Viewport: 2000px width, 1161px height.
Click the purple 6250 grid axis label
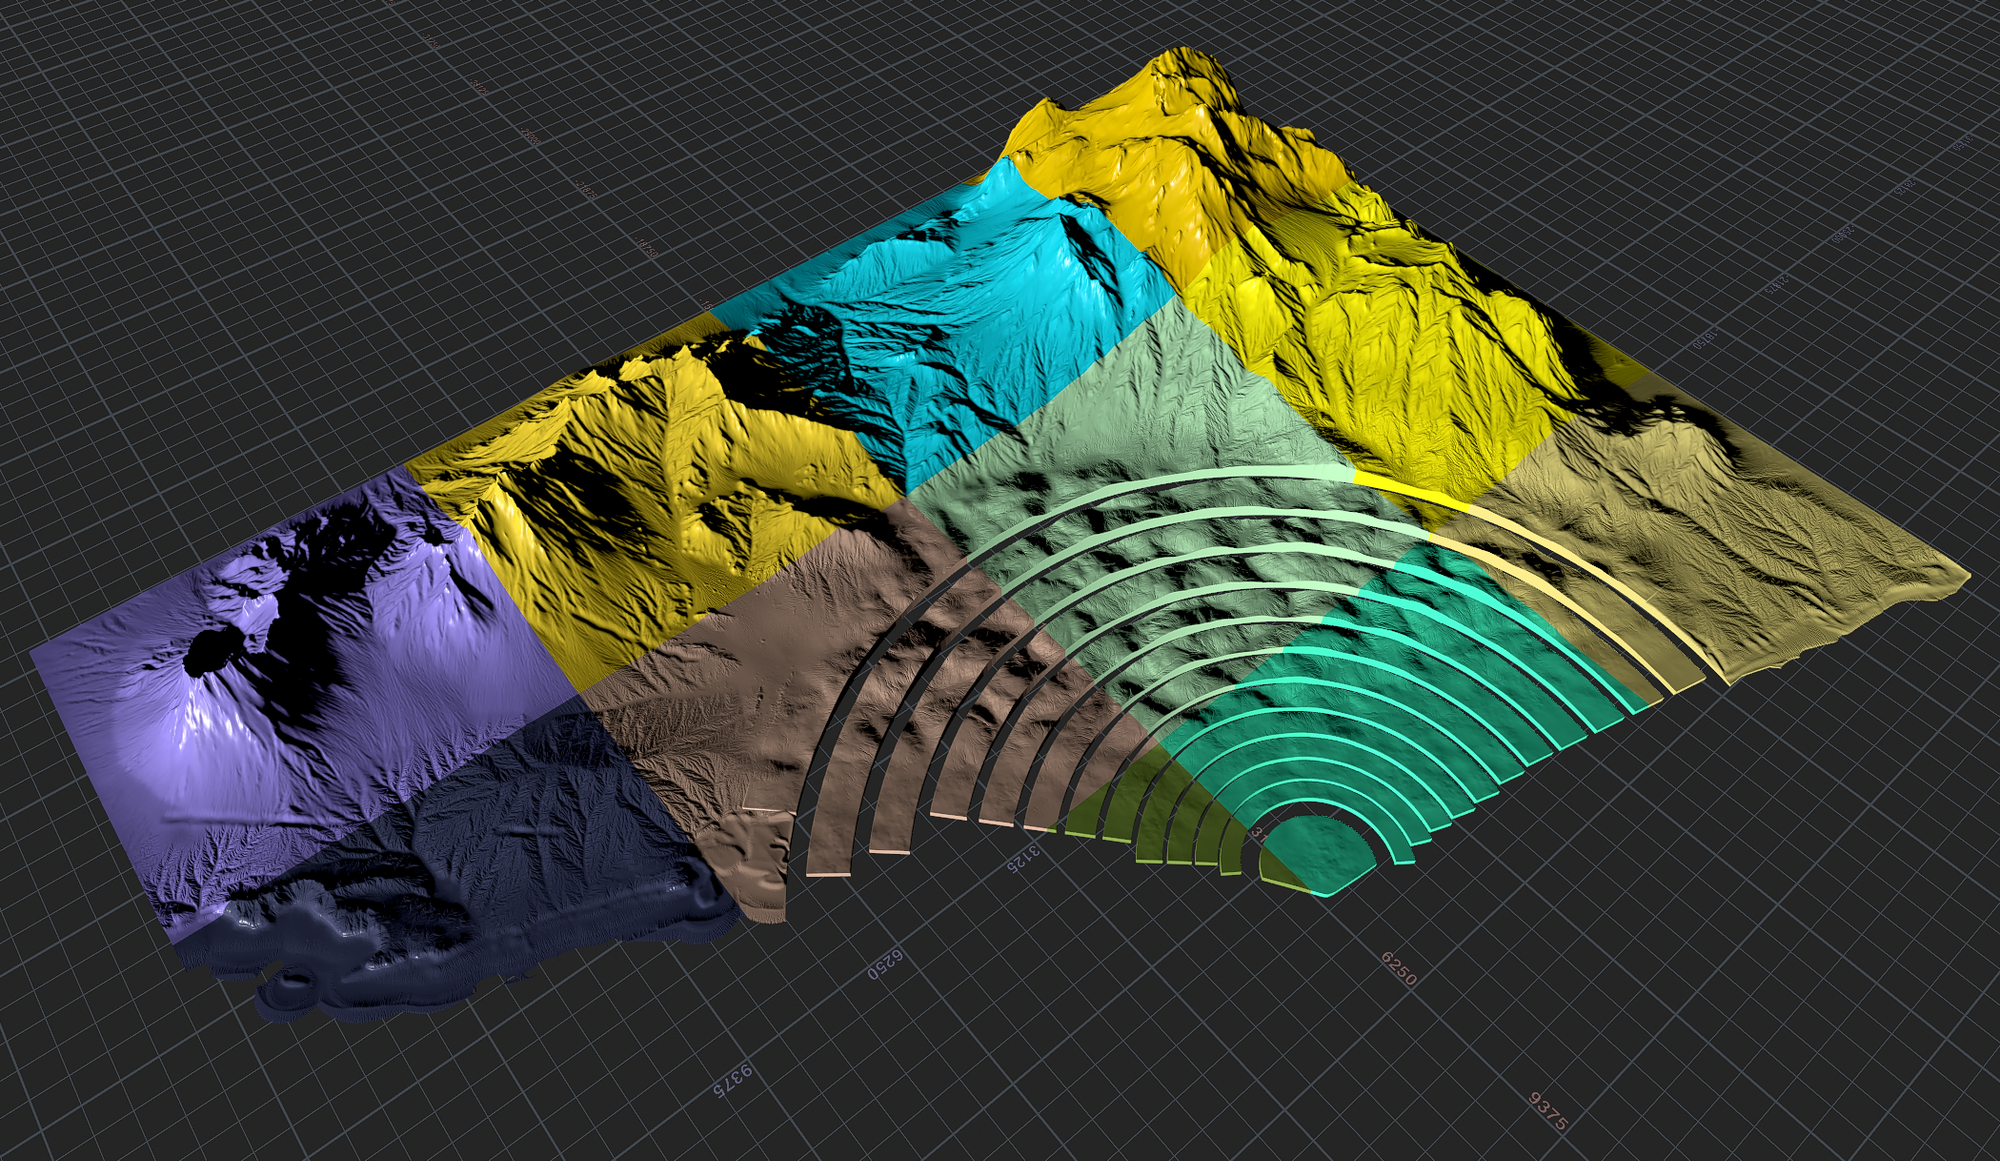click(x=885, y=964)
